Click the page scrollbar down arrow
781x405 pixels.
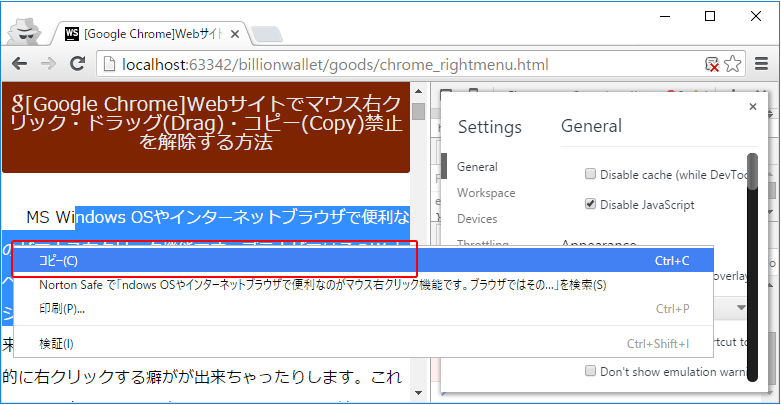[x=418, y=393]
